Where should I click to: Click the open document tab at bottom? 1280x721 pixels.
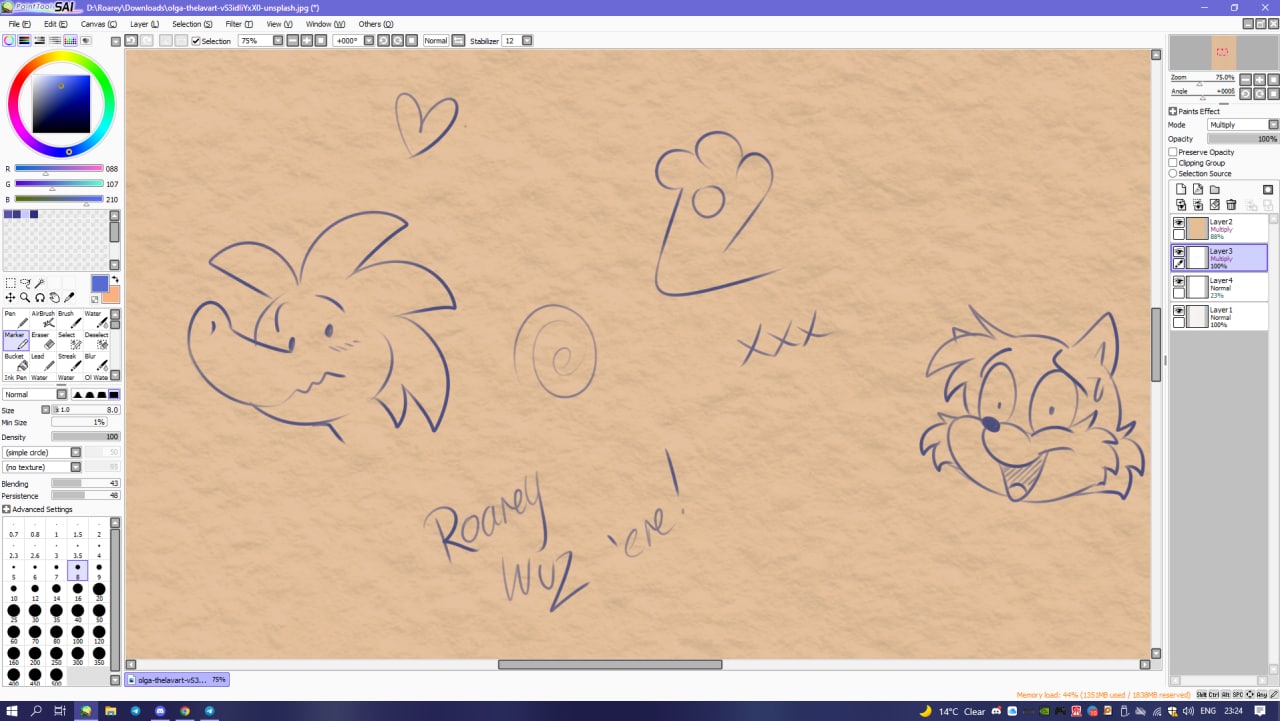pos(177,680)
